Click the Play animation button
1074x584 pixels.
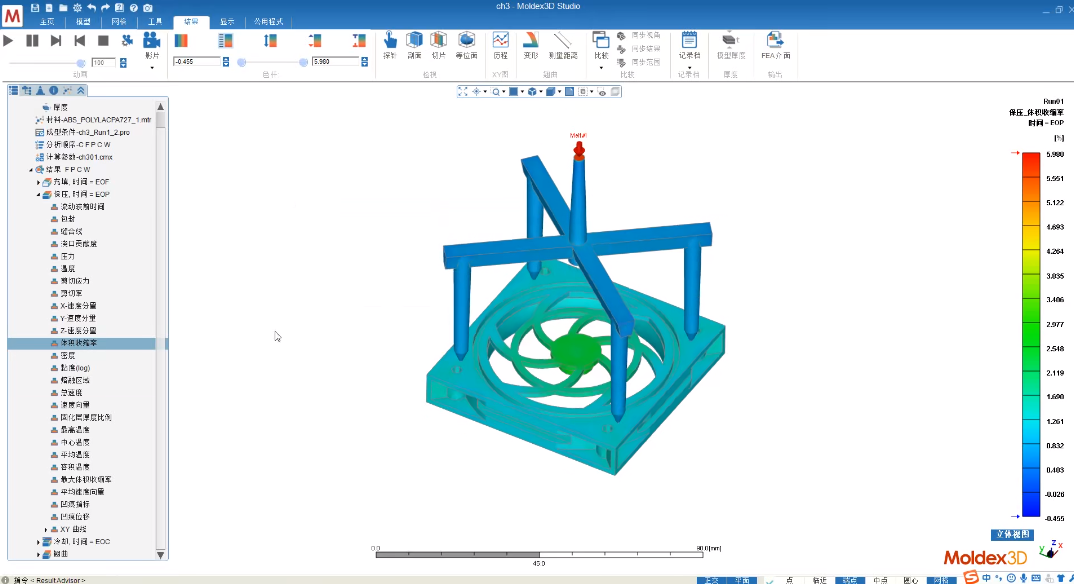click(8, 41)
